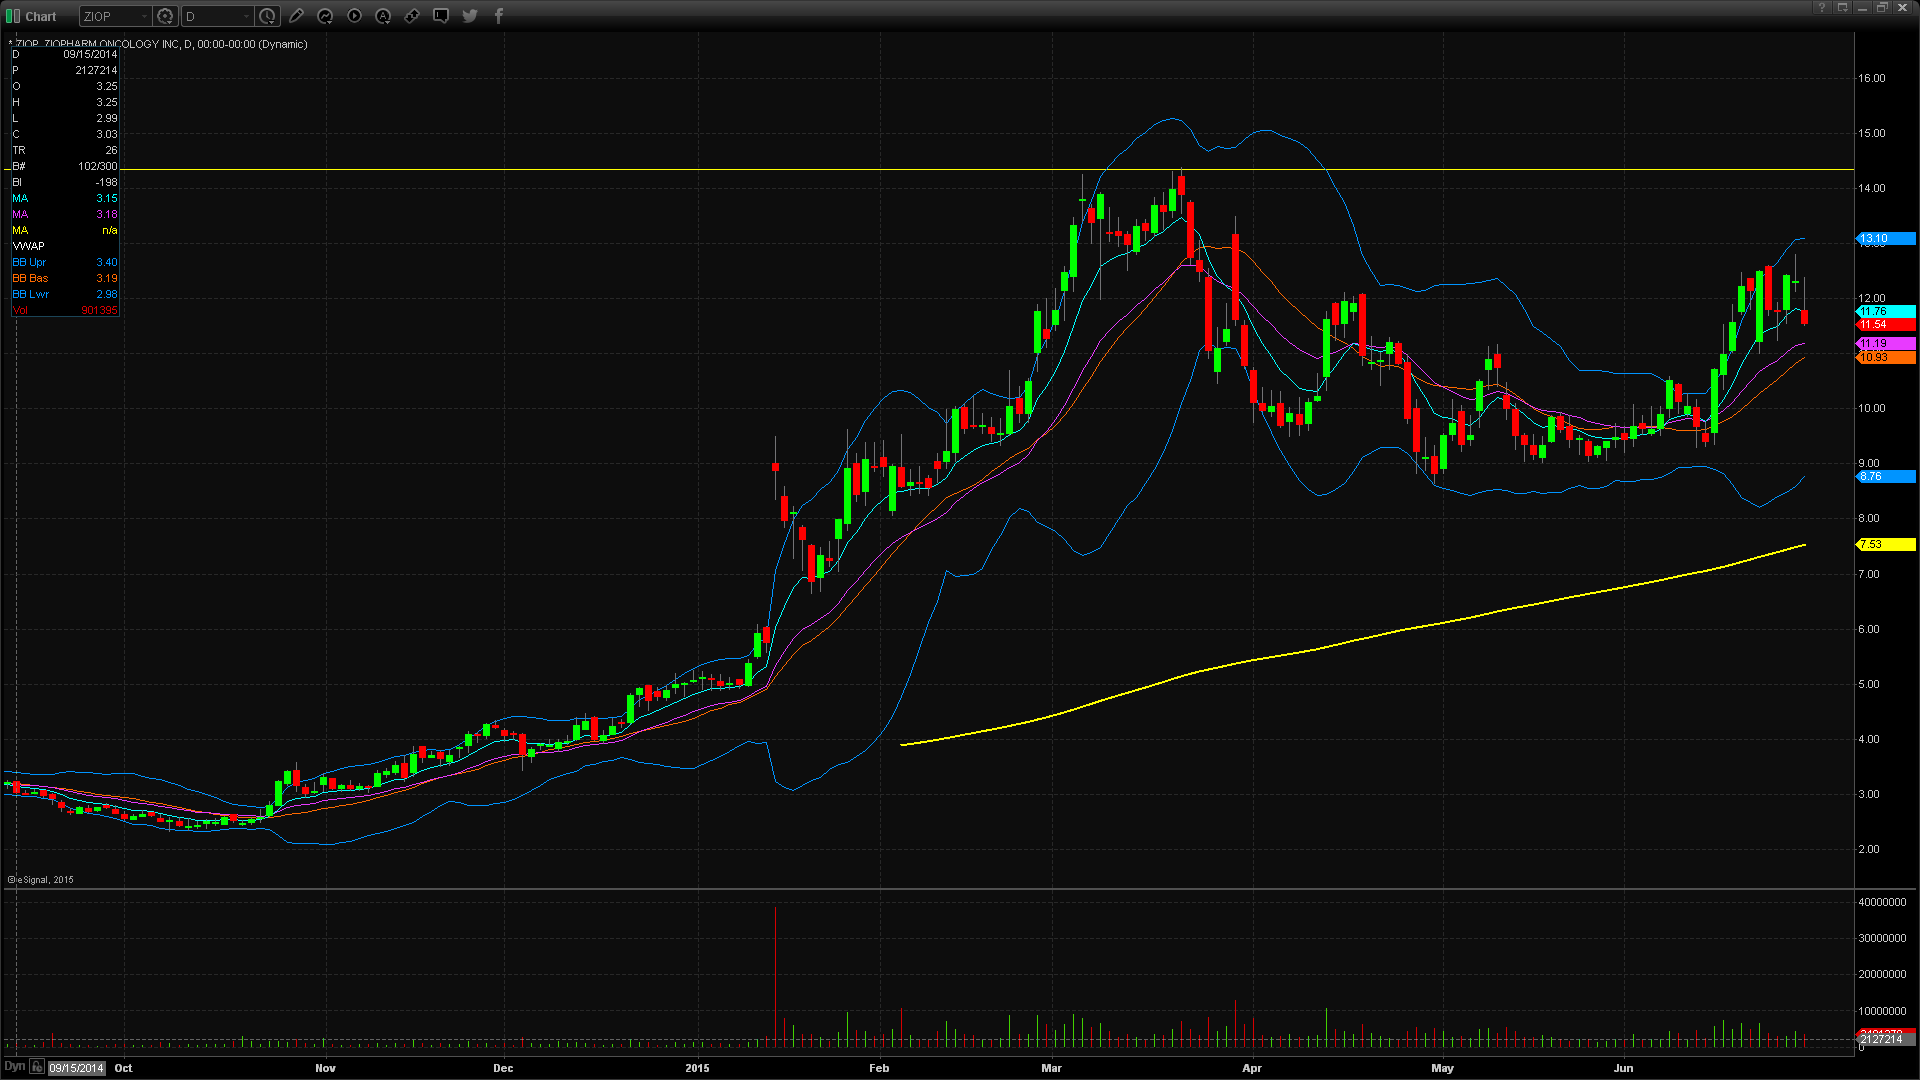Image resolution: width=1920 pixels, height=1080 pixels.
Task: Open the help question mark icon
Action: click(x=1822, y=8)
